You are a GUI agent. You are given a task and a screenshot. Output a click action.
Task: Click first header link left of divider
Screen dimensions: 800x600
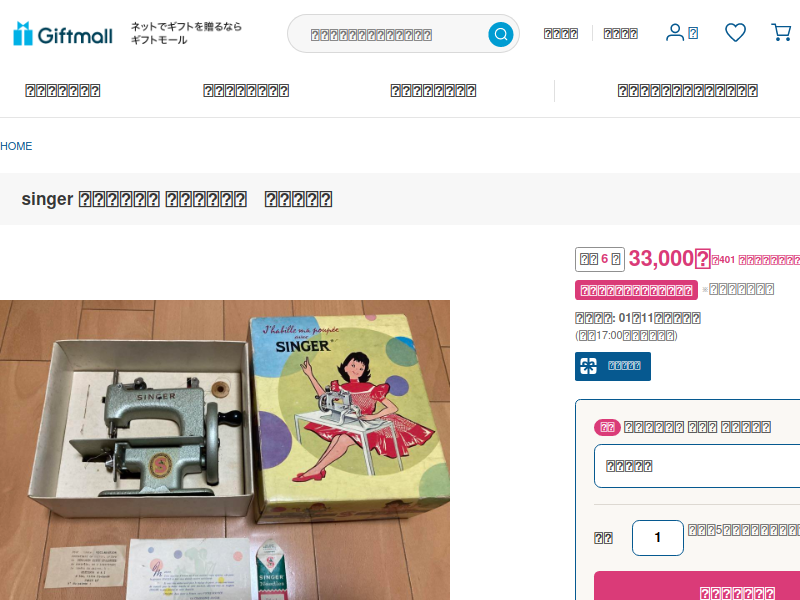561,34
